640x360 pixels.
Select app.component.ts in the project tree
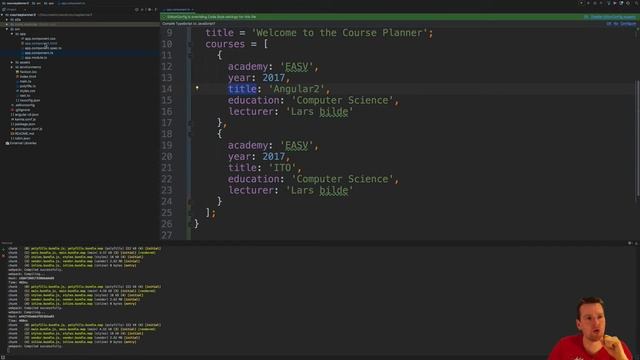(39, 53)
